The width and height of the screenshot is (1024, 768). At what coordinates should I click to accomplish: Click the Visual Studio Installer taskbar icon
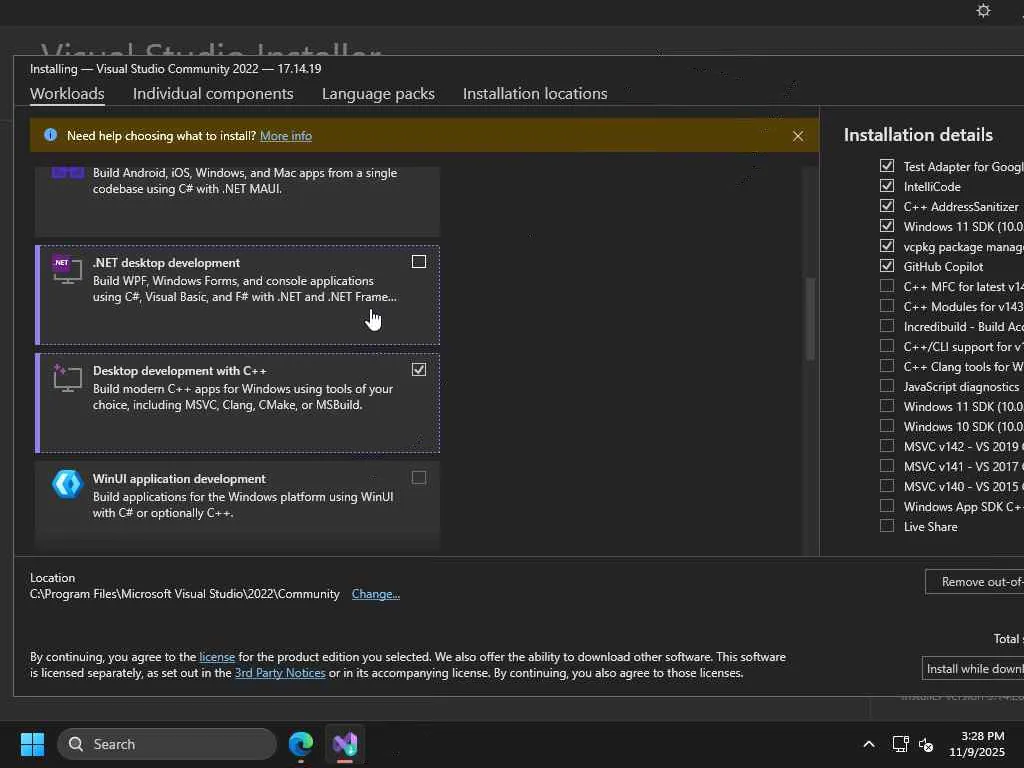point(345,744)
